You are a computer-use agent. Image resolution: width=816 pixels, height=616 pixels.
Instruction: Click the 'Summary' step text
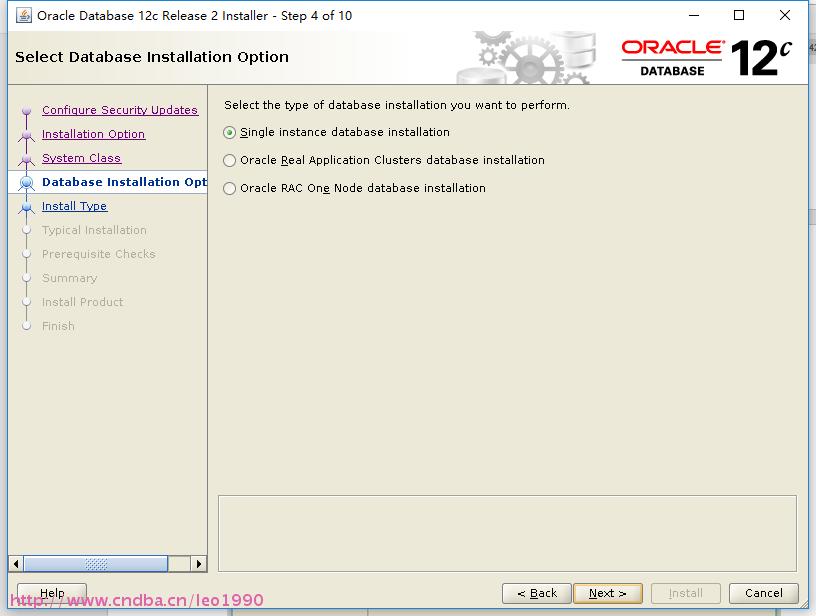tap(69, 278)
